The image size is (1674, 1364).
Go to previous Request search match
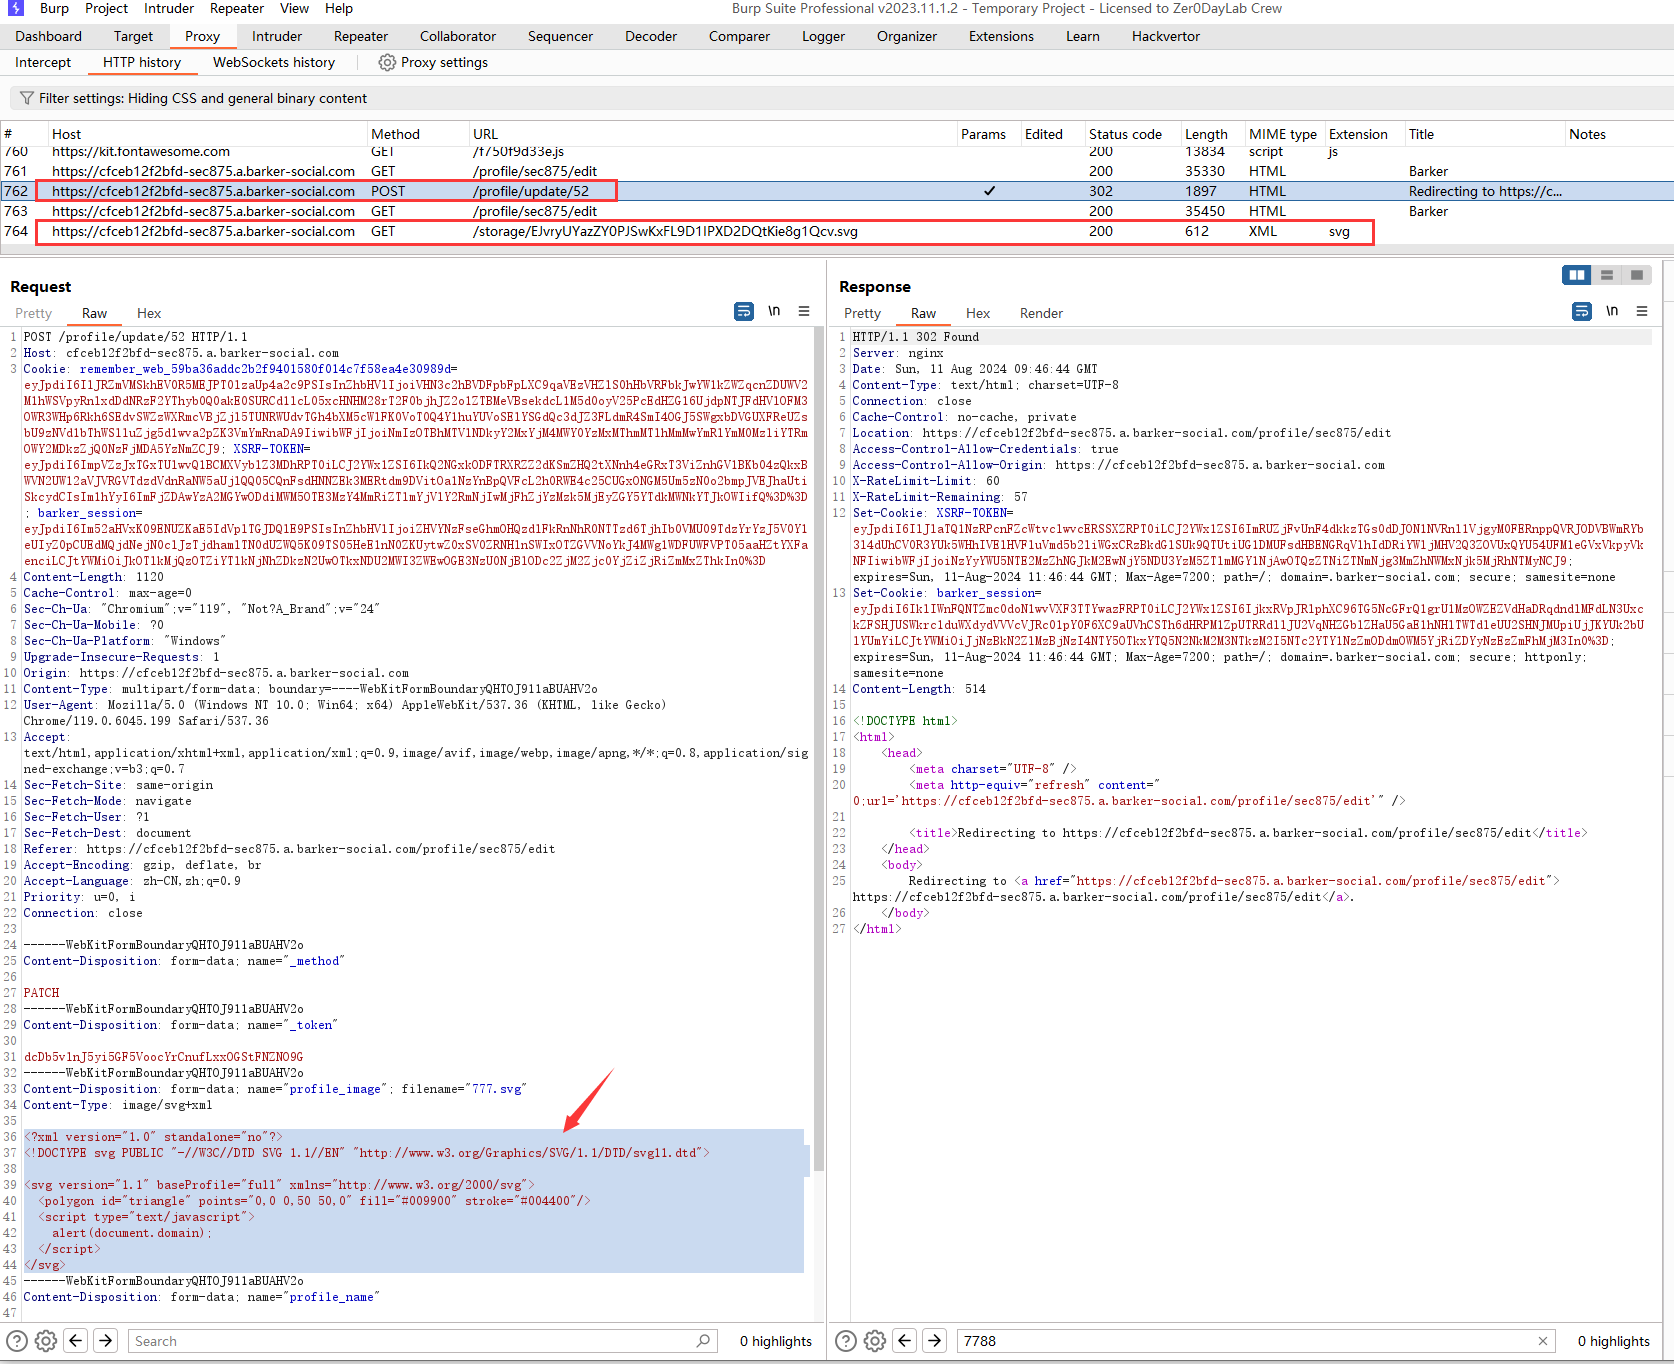[x=76, y=1341]
